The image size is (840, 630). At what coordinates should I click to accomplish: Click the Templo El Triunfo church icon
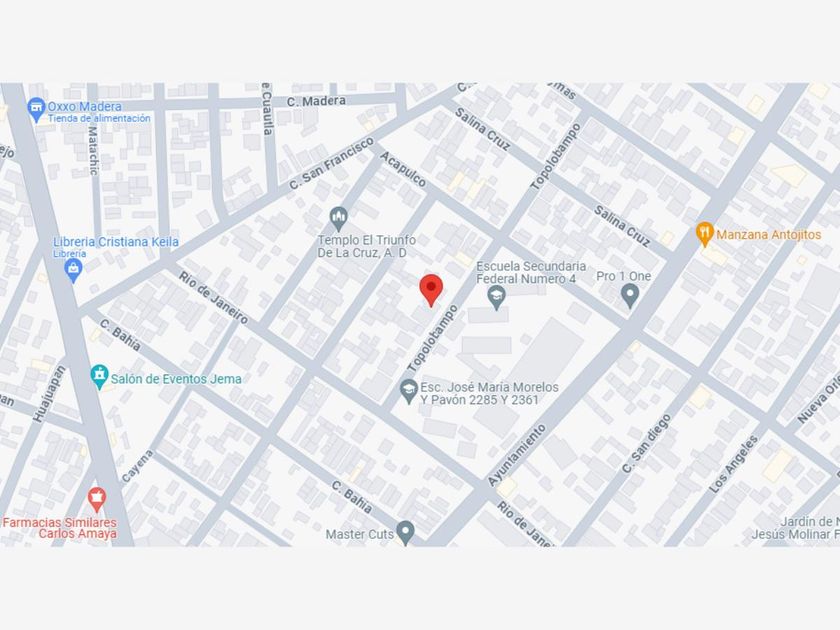tap(339, 220)
